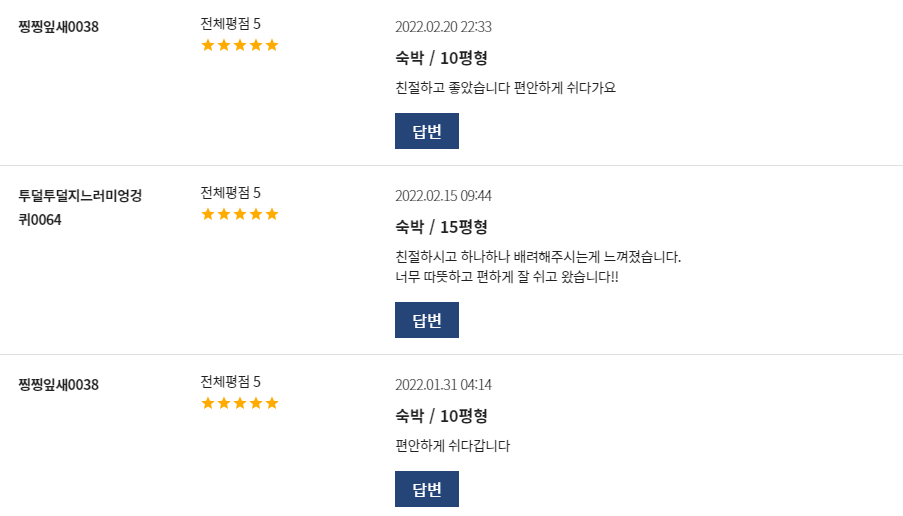Image resolution: width=903 pixels, height=516 pixels.
Task: Click 전체평점 5 label on the middle review
Action: point(230,192)
